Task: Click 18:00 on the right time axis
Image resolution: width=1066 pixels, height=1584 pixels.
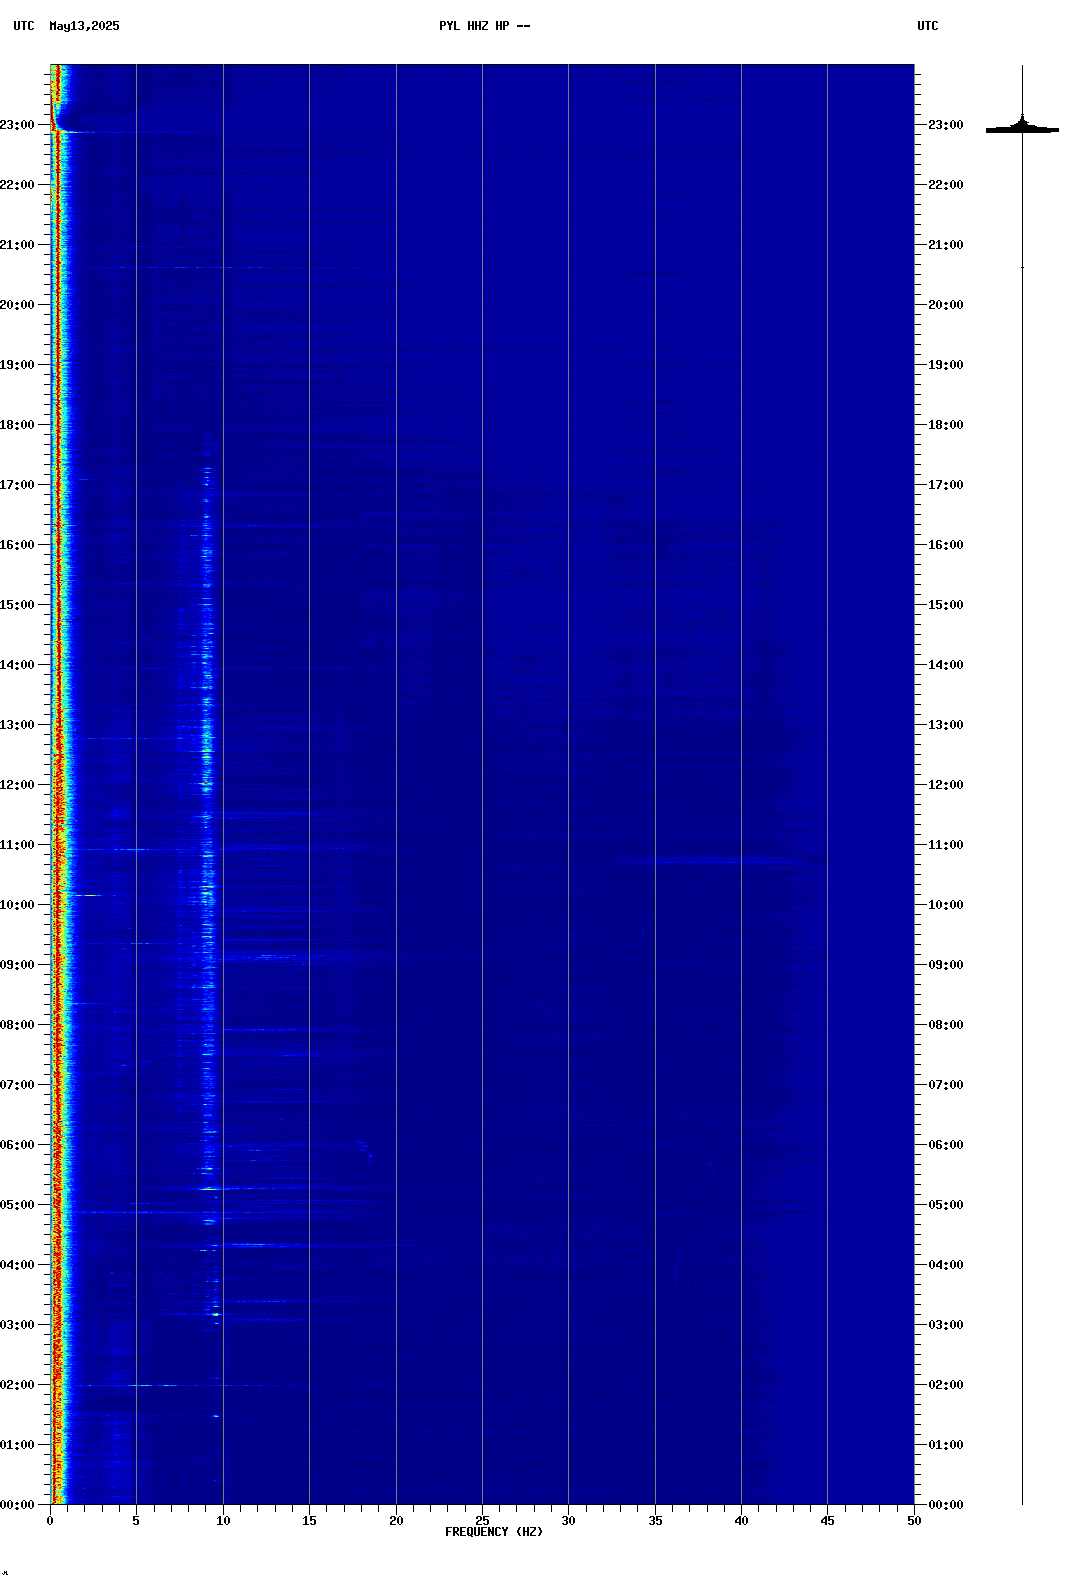Action: coord(945,425)
